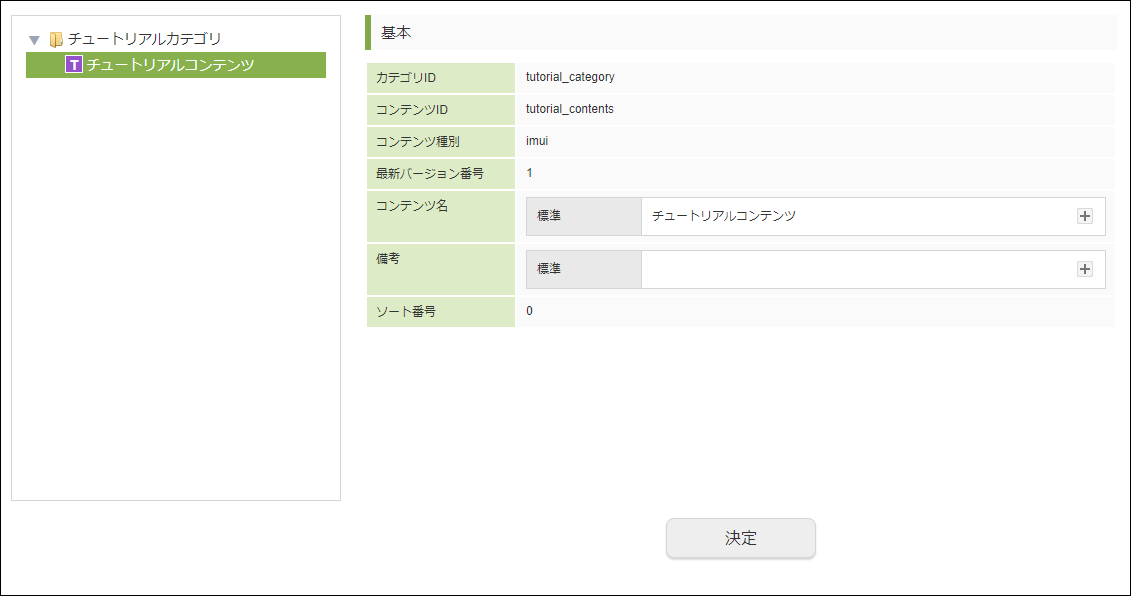Click the tutorial_category value
This screenshot has width=1131, height=596.
(x=570, y=77)
